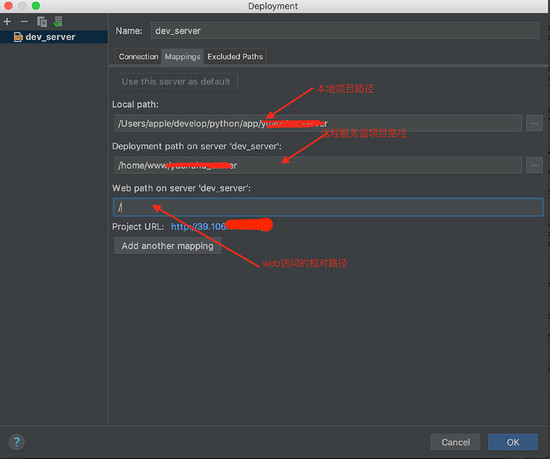Remove selected server with minus icon
The height and width of the screenshot is (459, 550).
(x=24, y=22)
